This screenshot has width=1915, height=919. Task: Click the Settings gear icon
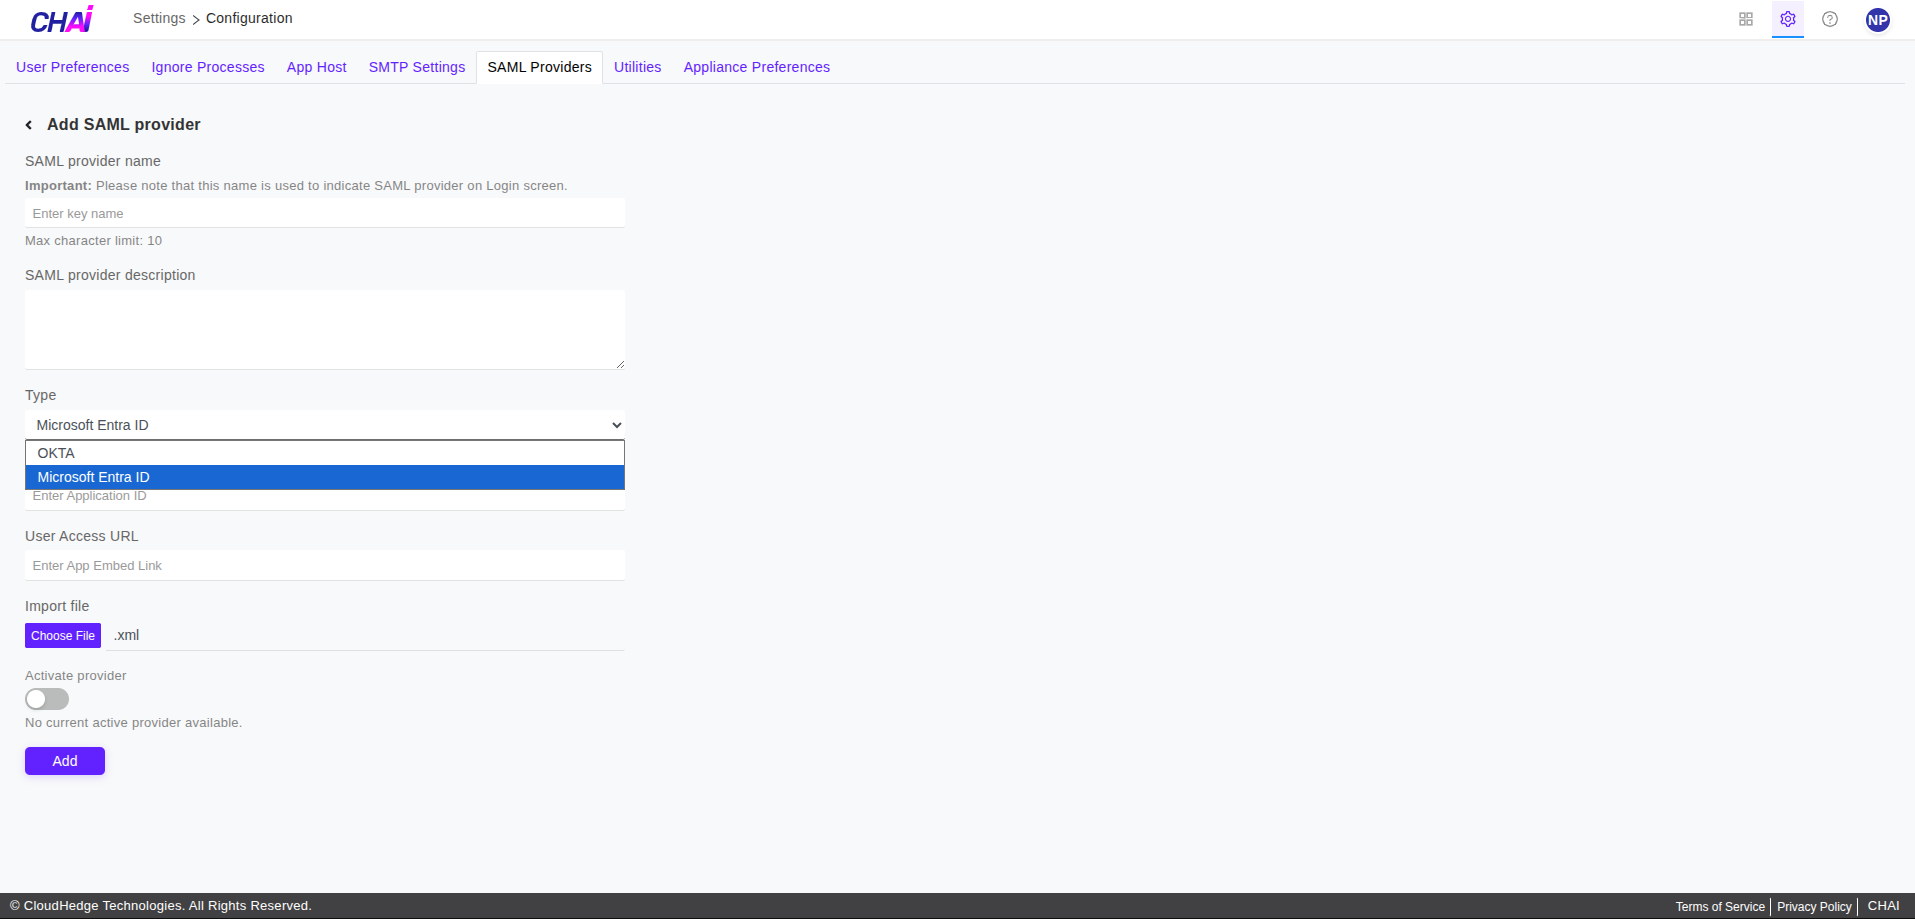pos(1787,19)
